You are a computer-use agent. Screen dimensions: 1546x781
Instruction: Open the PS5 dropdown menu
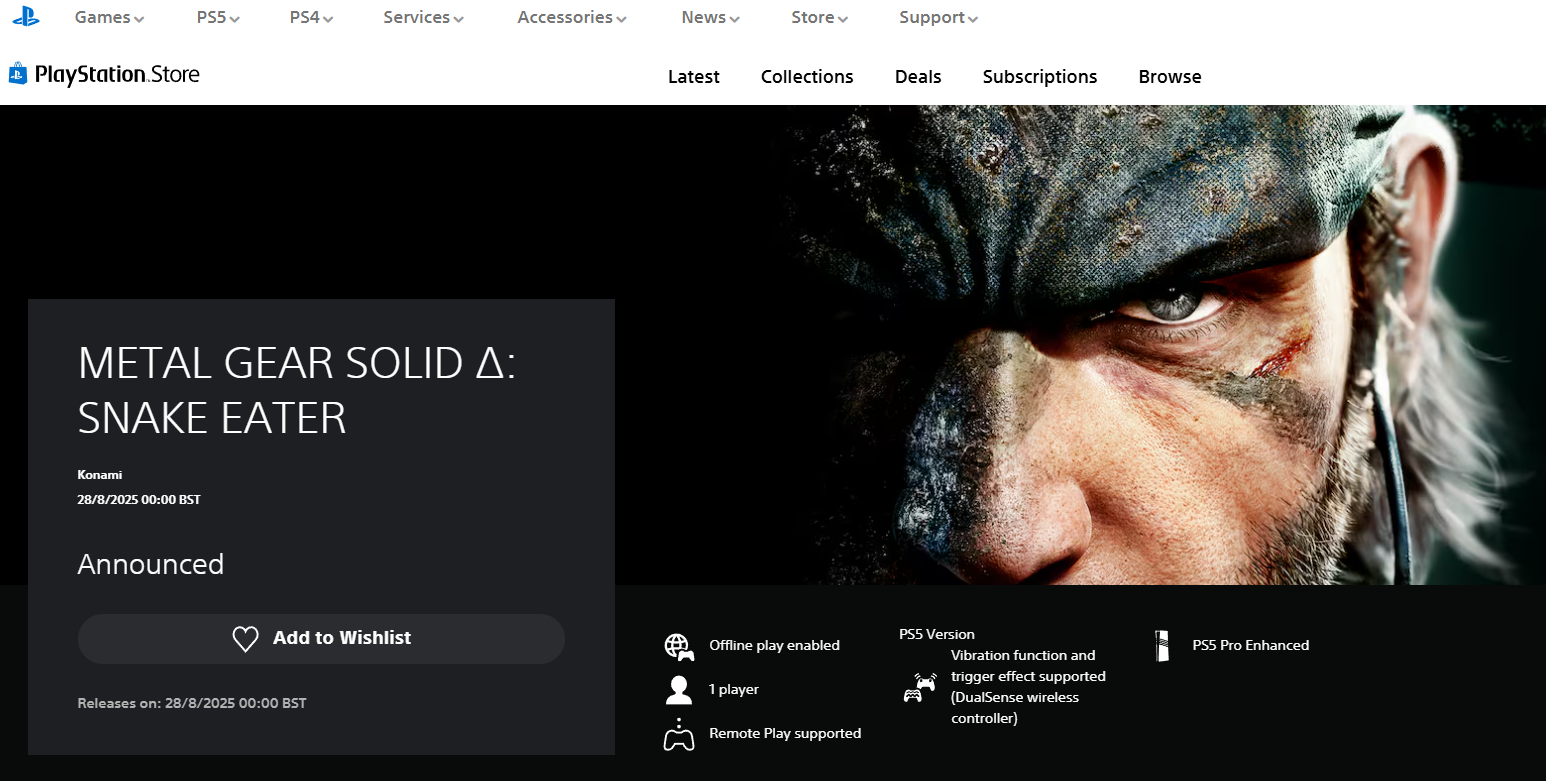point(216,17)
